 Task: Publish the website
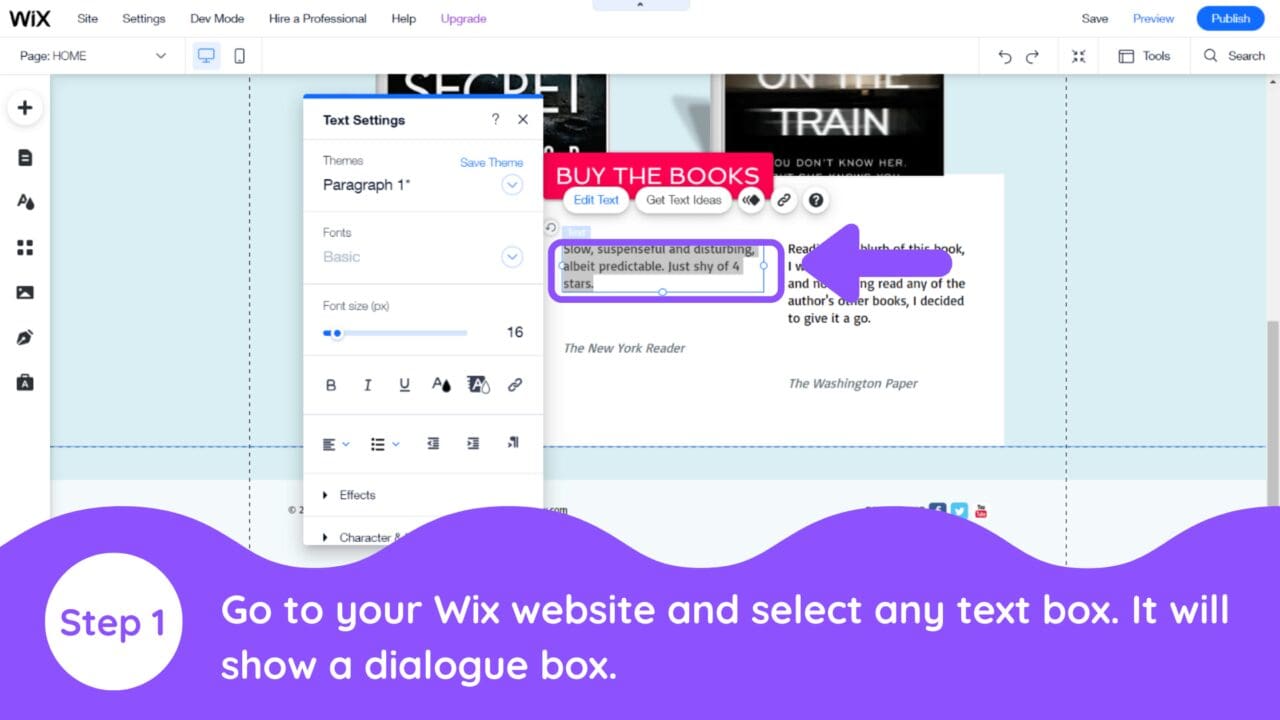pyautogui.click(x=1229, y=18)
